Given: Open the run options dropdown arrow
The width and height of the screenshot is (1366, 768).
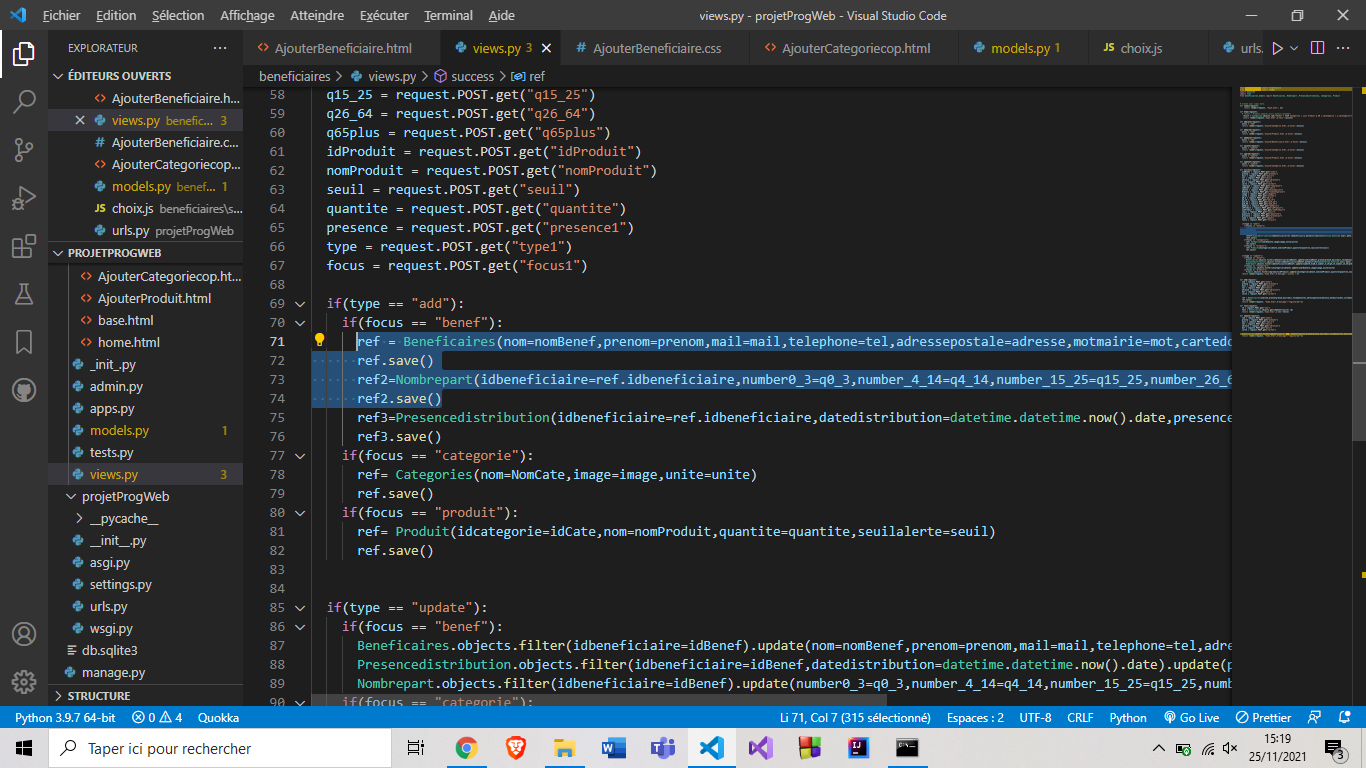Looking at the screenshot, I should click(x=1294, y=48).
